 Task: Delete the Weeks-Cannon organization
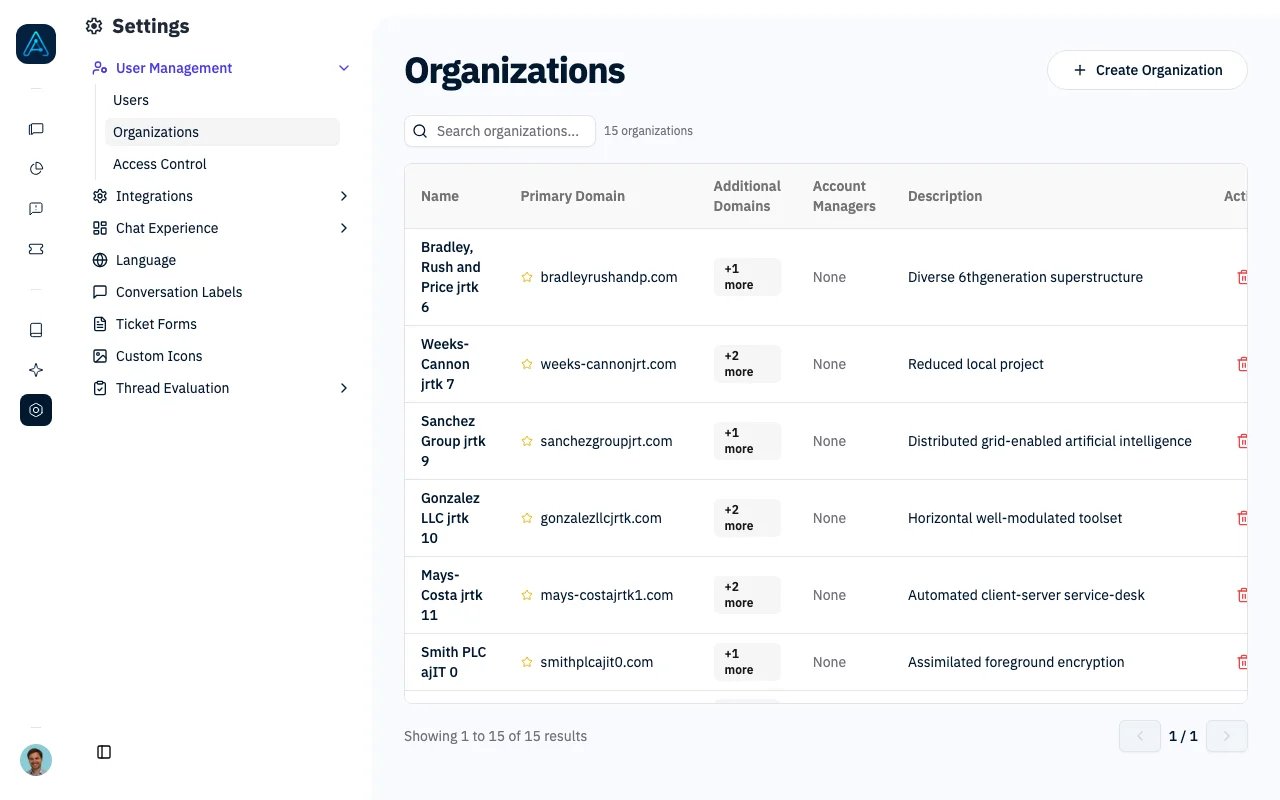pyautogui.click(x=1243, y=364)
